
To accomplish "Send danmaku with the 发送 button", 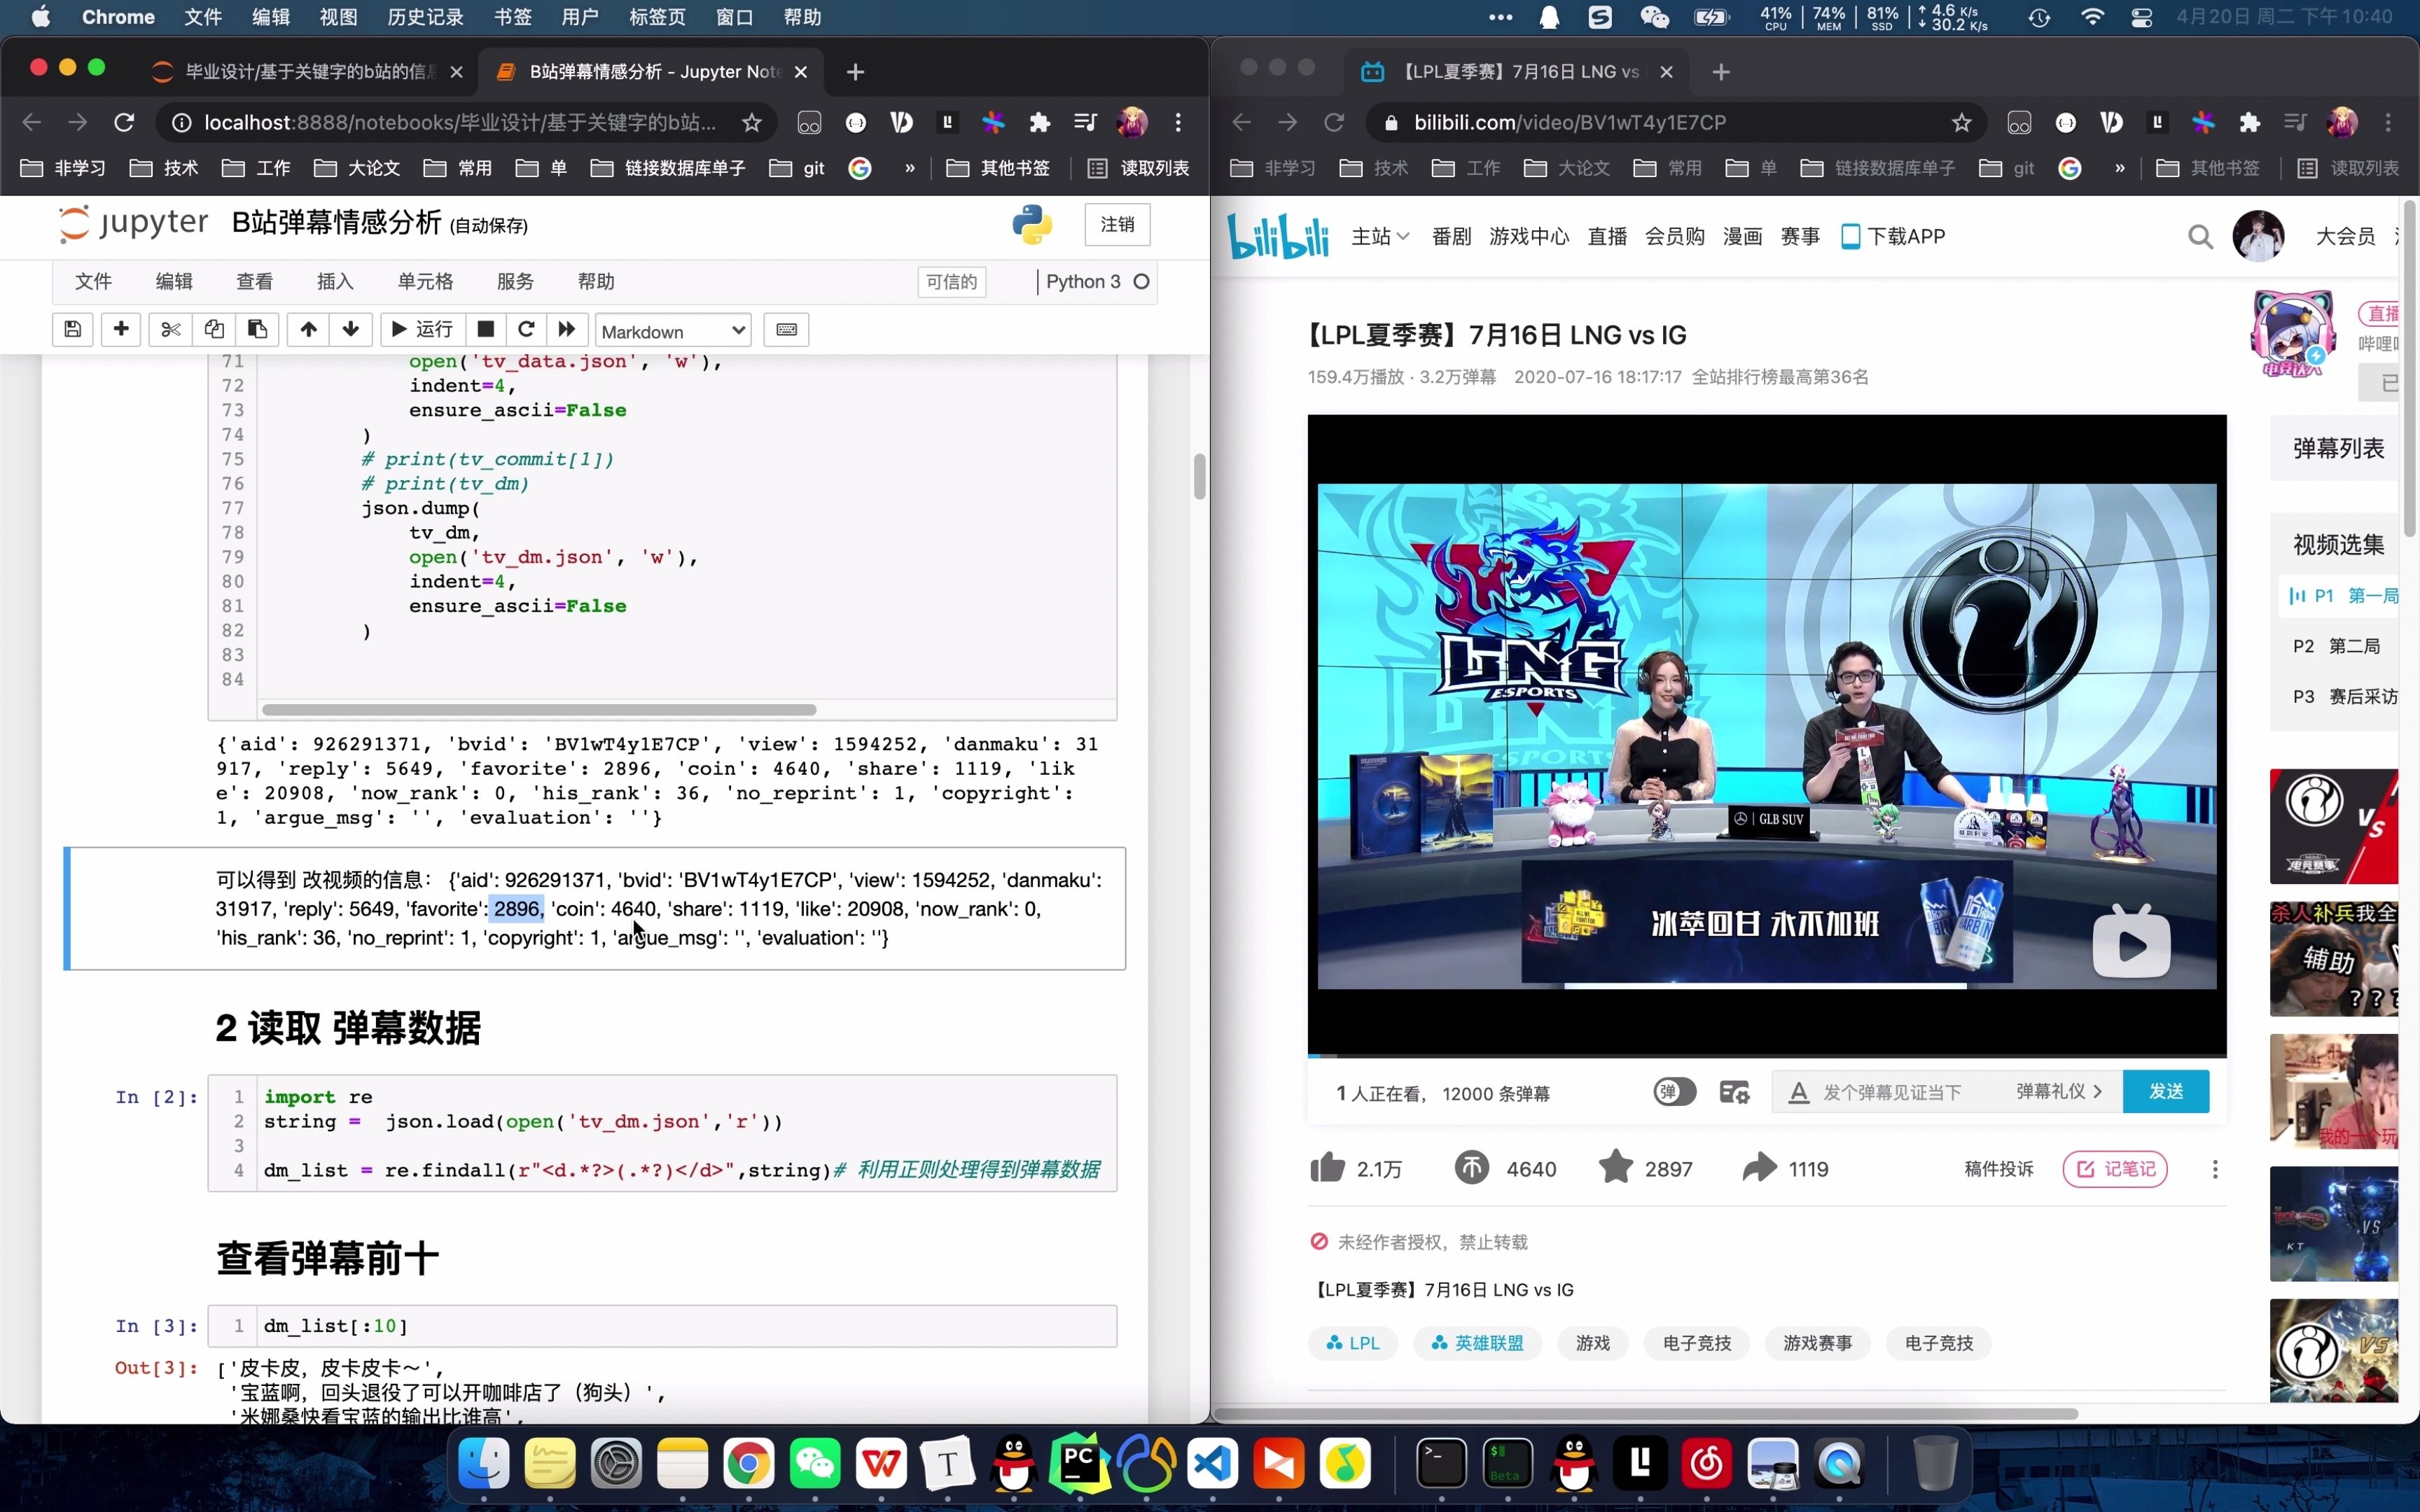I will pyautogui.click(x=2166, y=1092).
